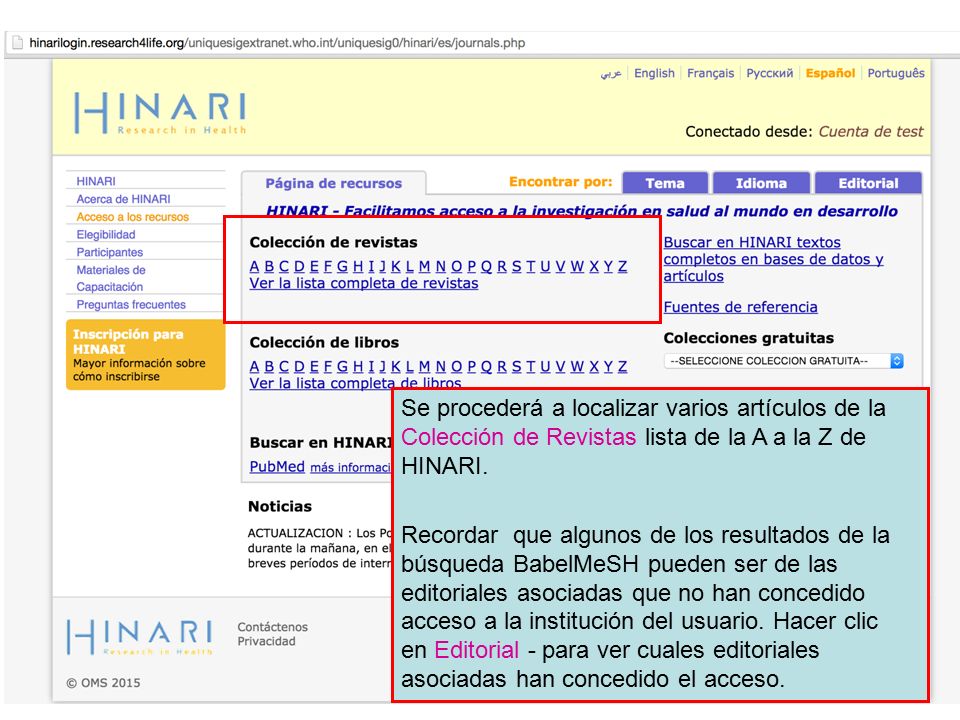Click letter V in Colección de libros
Image resolution: width=960 pixels, height=720 pixels.
[560, 366]
